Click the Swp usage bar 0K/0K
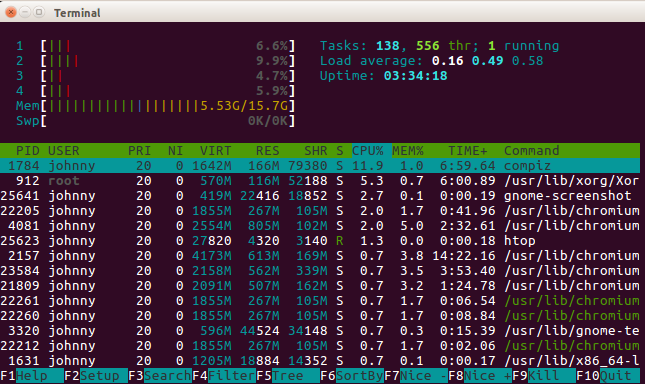 [x=156, y=121]
